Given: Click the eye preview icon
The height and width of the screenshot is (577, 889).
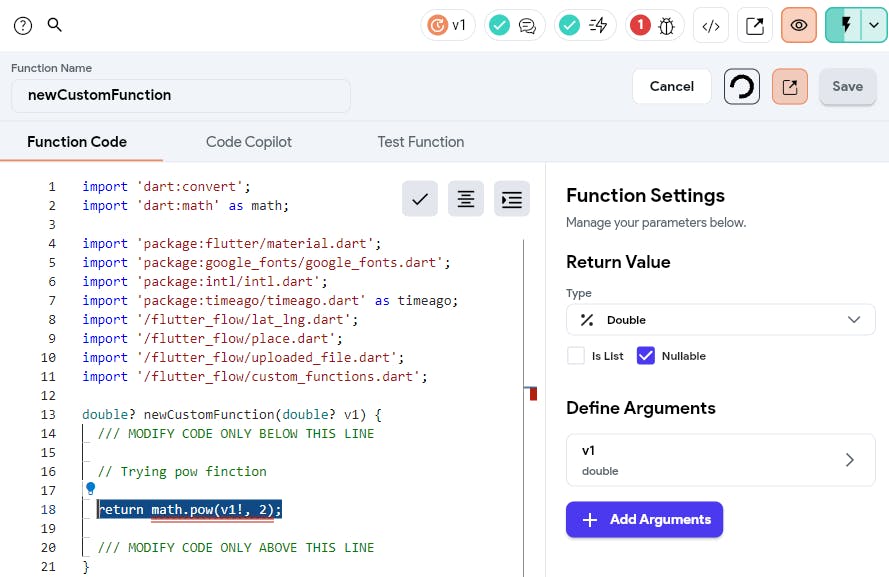Looking at the screenshot, I should pyautogui.click(x=799, y=26).
